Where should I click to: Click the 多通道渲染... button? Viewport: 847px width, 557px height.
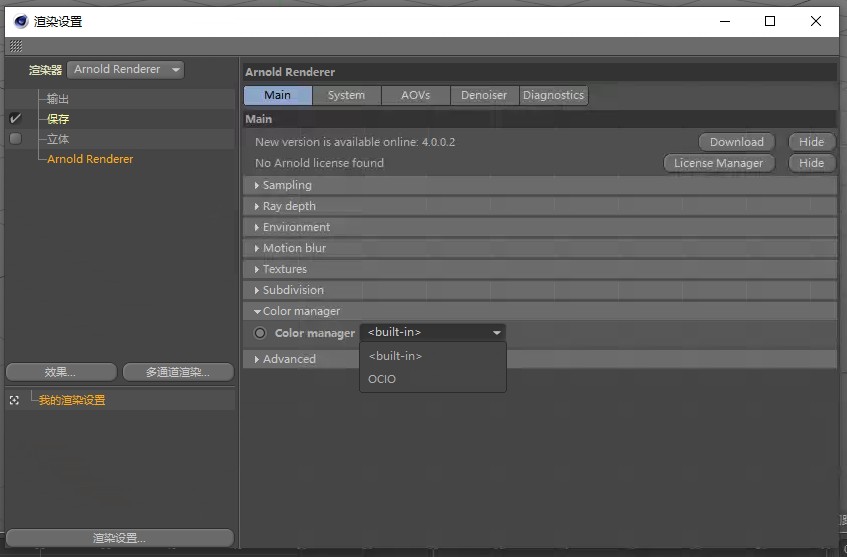[x=178, y=372]
